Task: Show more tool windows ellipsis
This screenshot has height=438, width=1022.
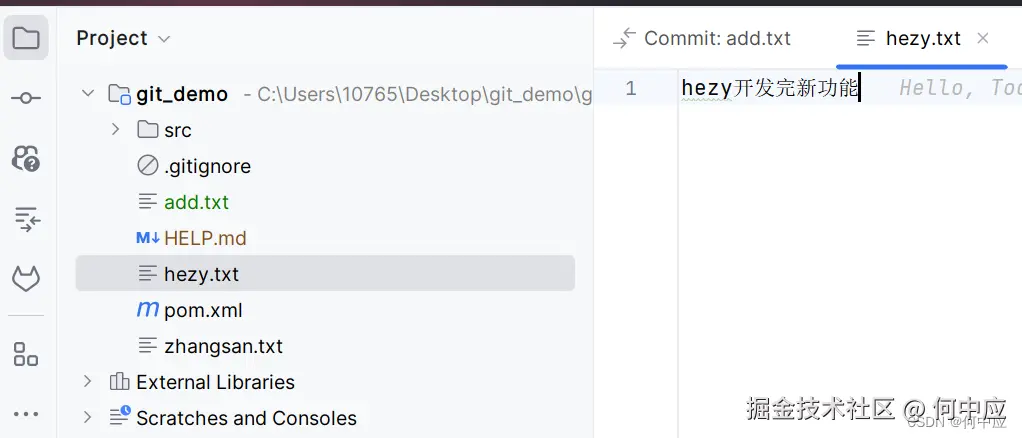Action: 26,414
